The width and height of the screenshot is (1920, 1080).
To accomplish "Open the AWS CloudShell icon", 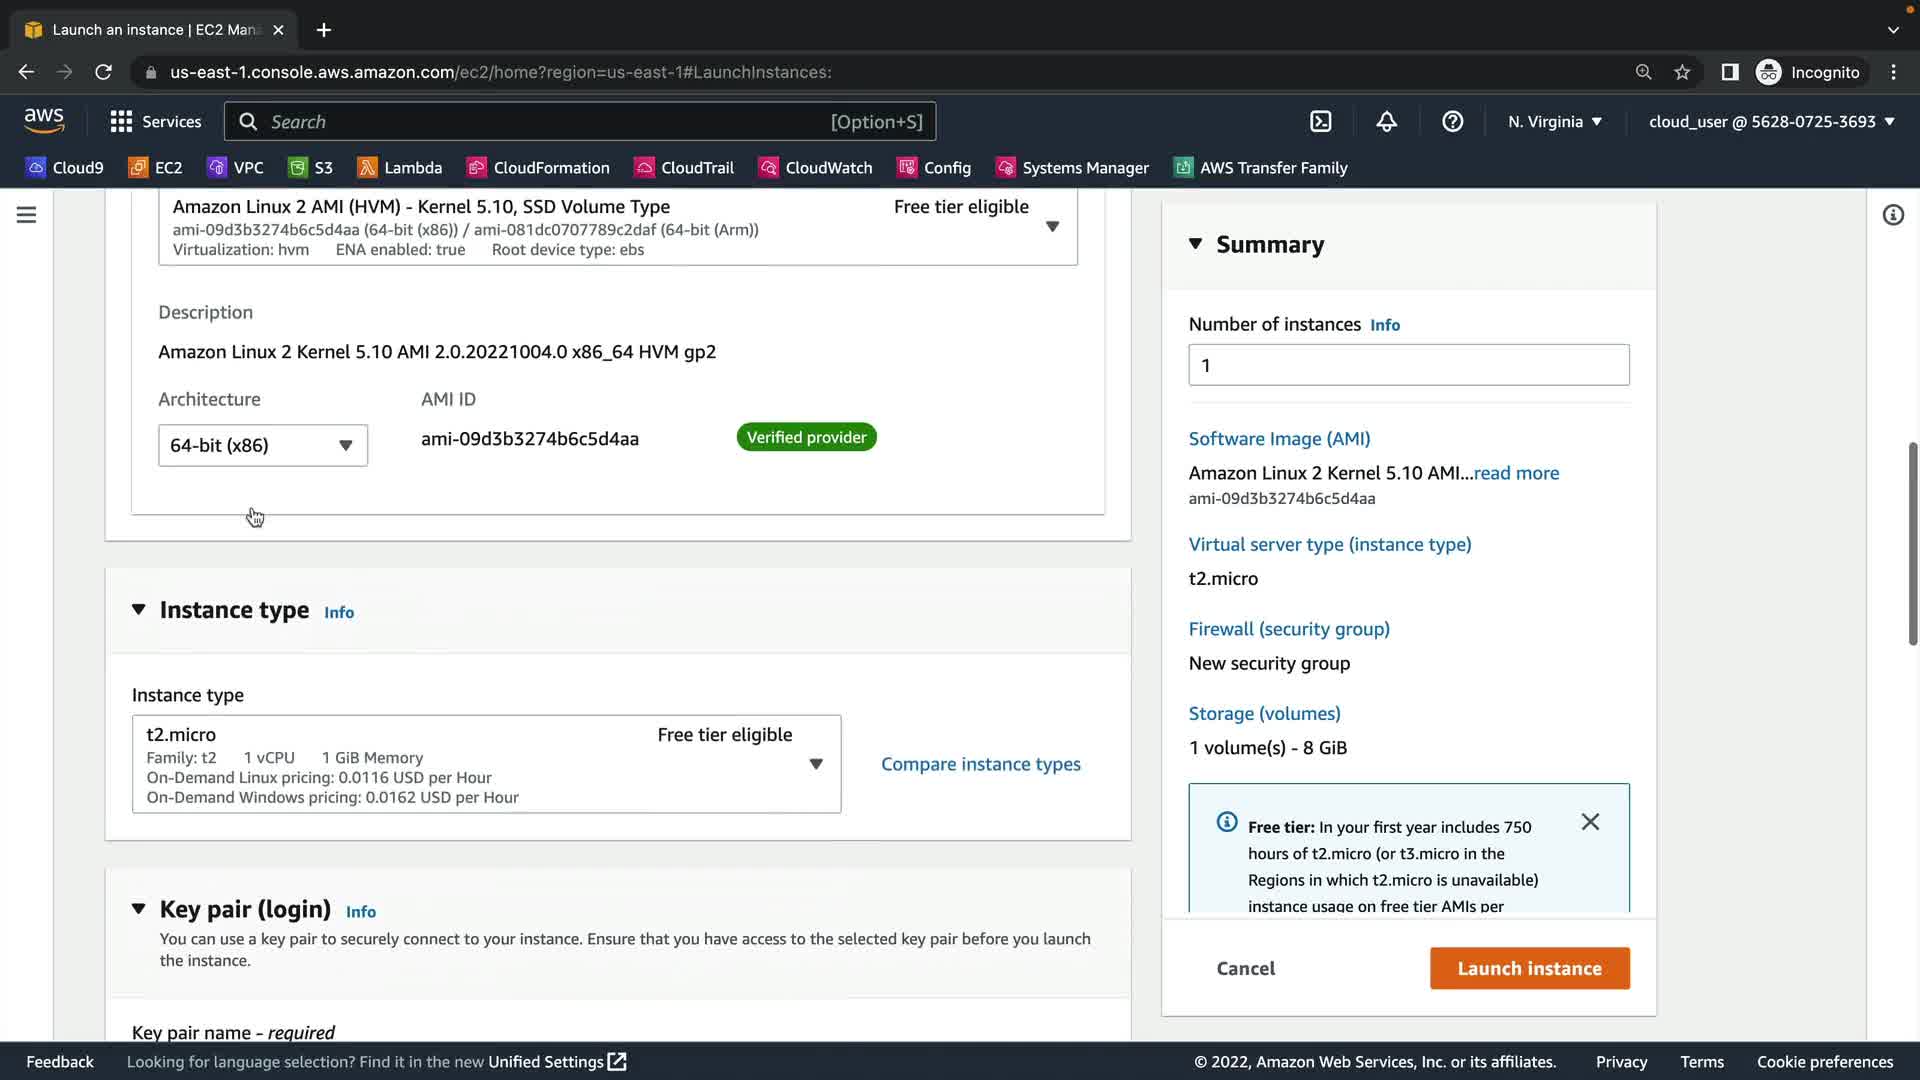I will (1321, 121).
